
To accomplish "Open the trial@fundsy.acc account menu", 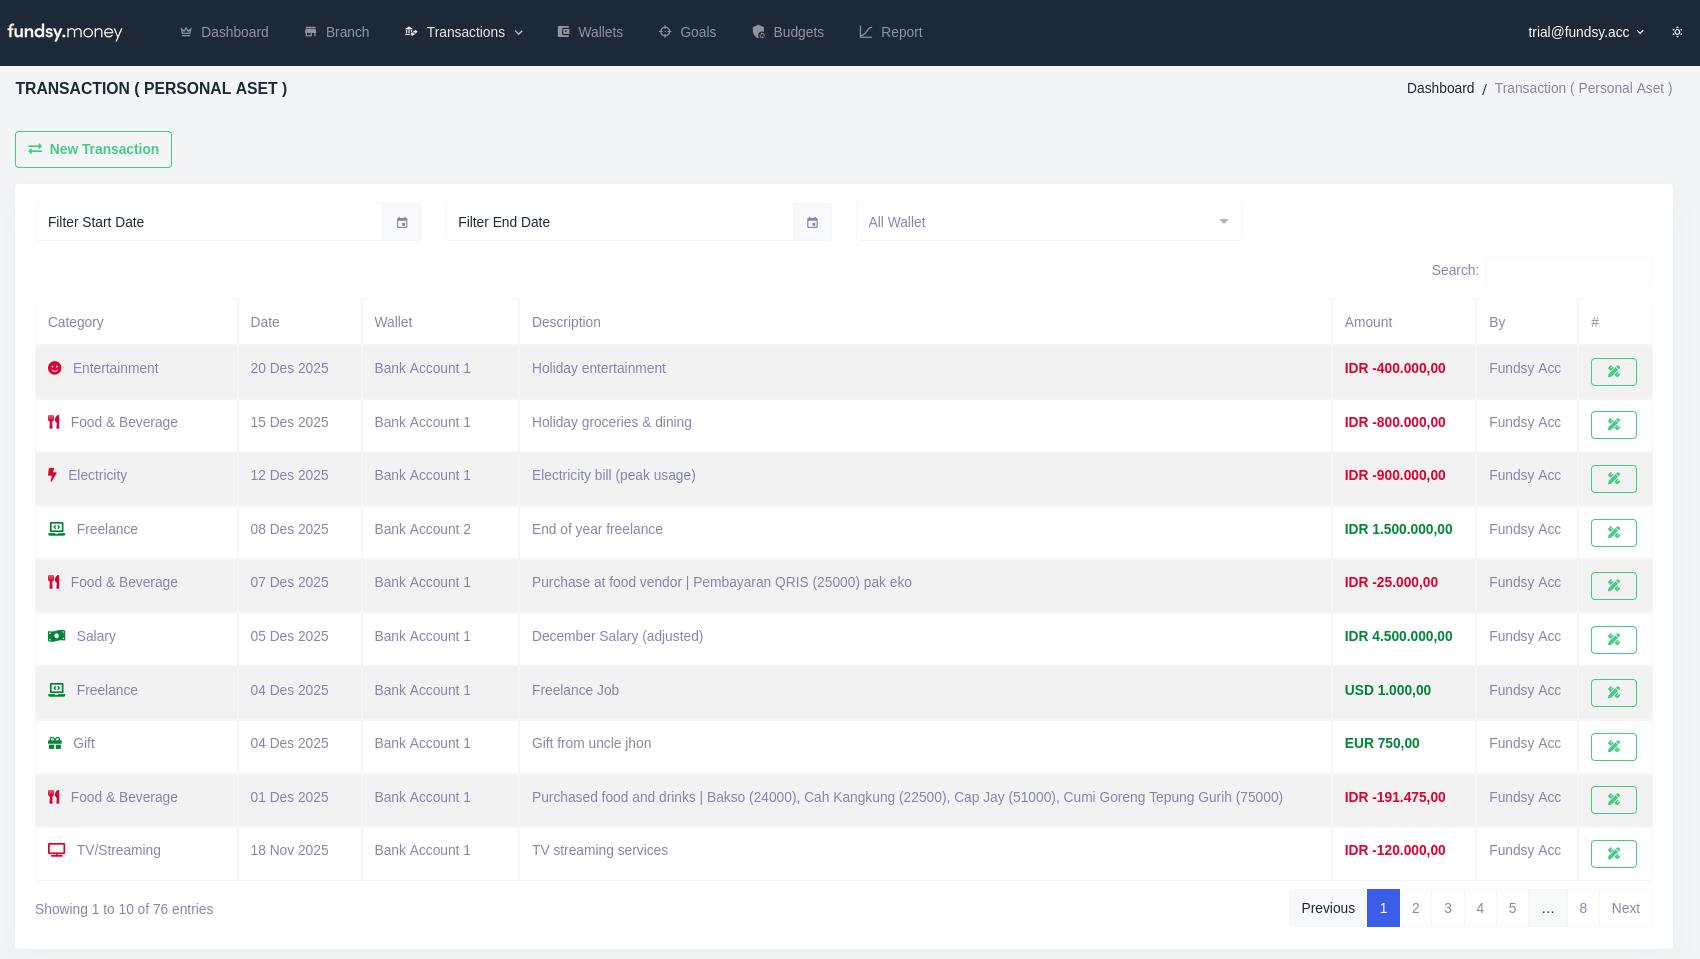I will (x=1585, y=32).
